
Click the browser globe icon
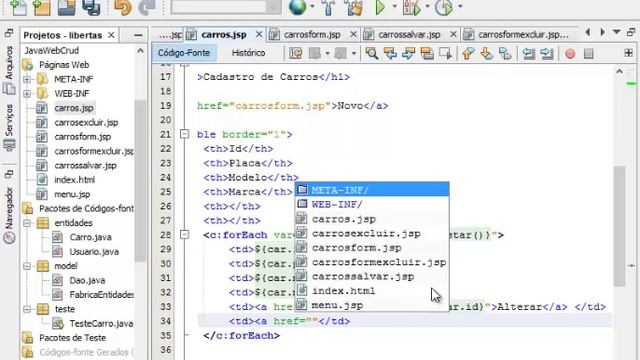tap(298, 7)
